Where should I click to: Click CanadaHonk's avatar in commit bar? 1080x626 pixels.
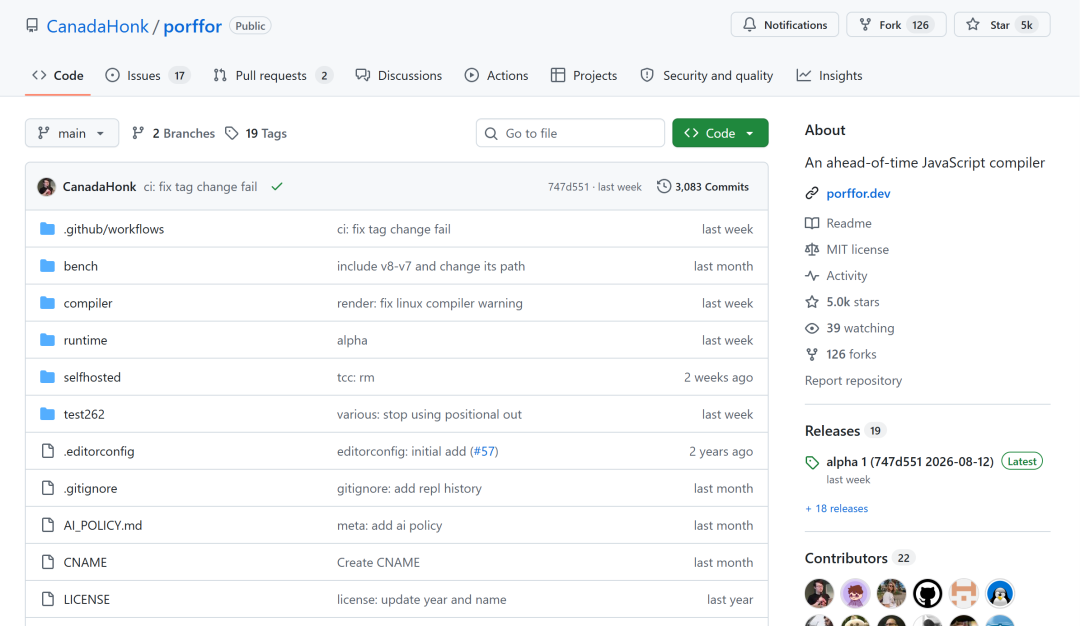(x=47, y=187)
